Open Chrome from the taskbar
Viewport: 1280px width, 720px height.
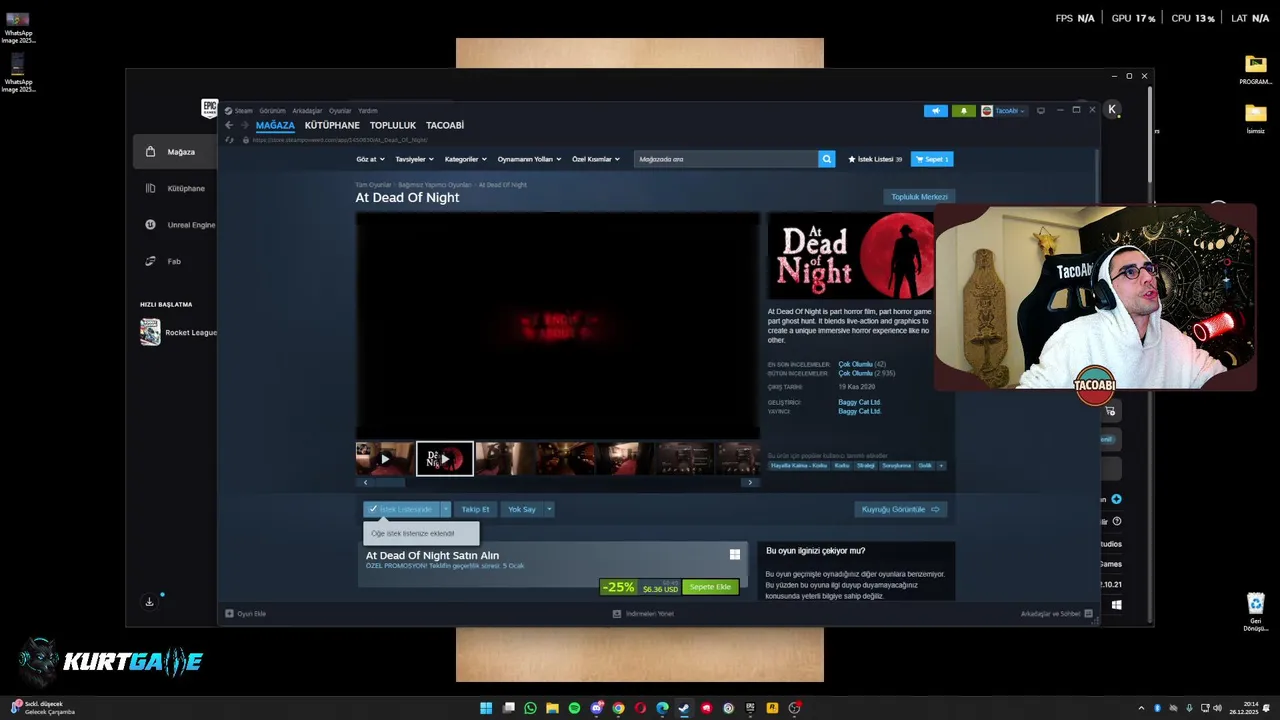(618, 708)
